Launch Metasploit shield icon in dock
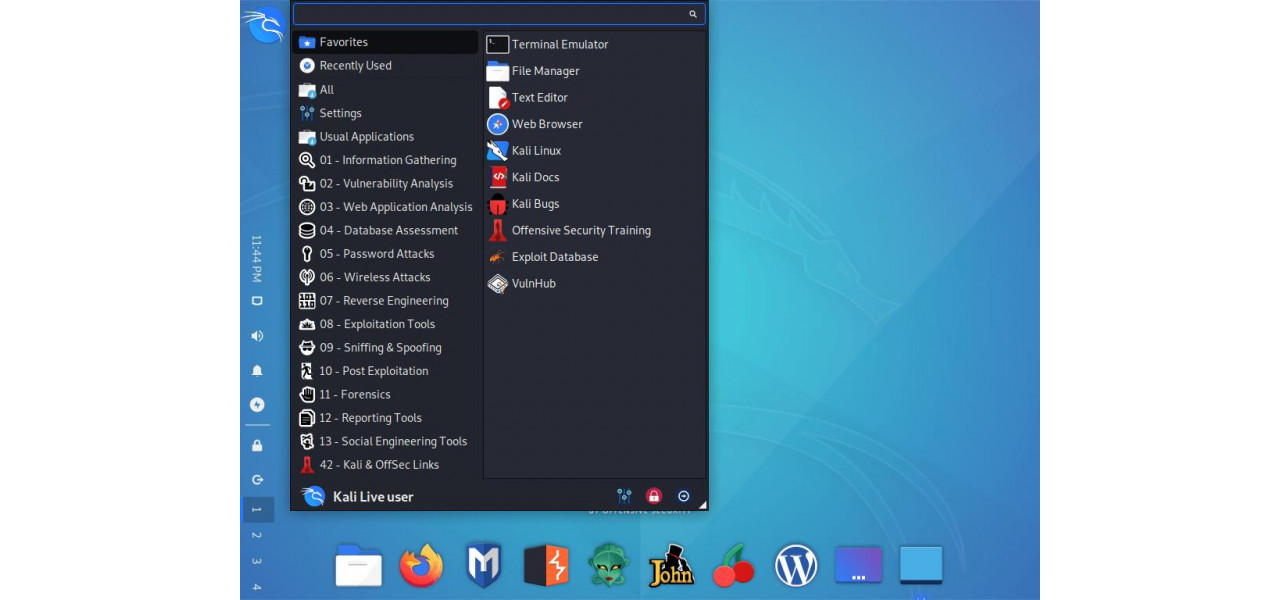The image size is (1280, 600). click(484, 566)
